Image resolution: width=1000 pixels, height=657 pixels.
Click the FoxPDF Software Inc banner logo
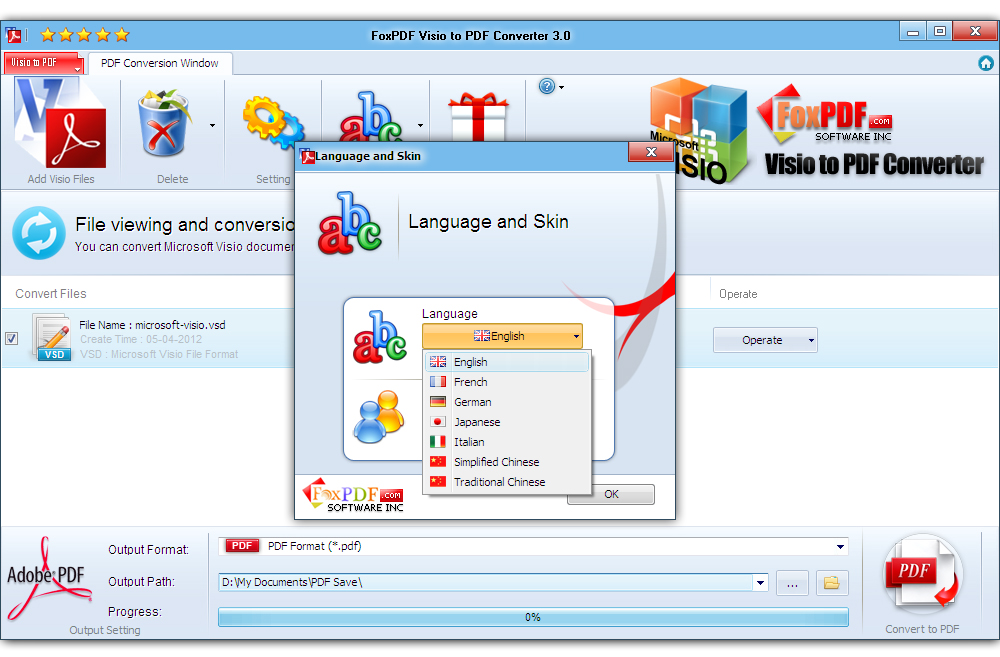824,115
